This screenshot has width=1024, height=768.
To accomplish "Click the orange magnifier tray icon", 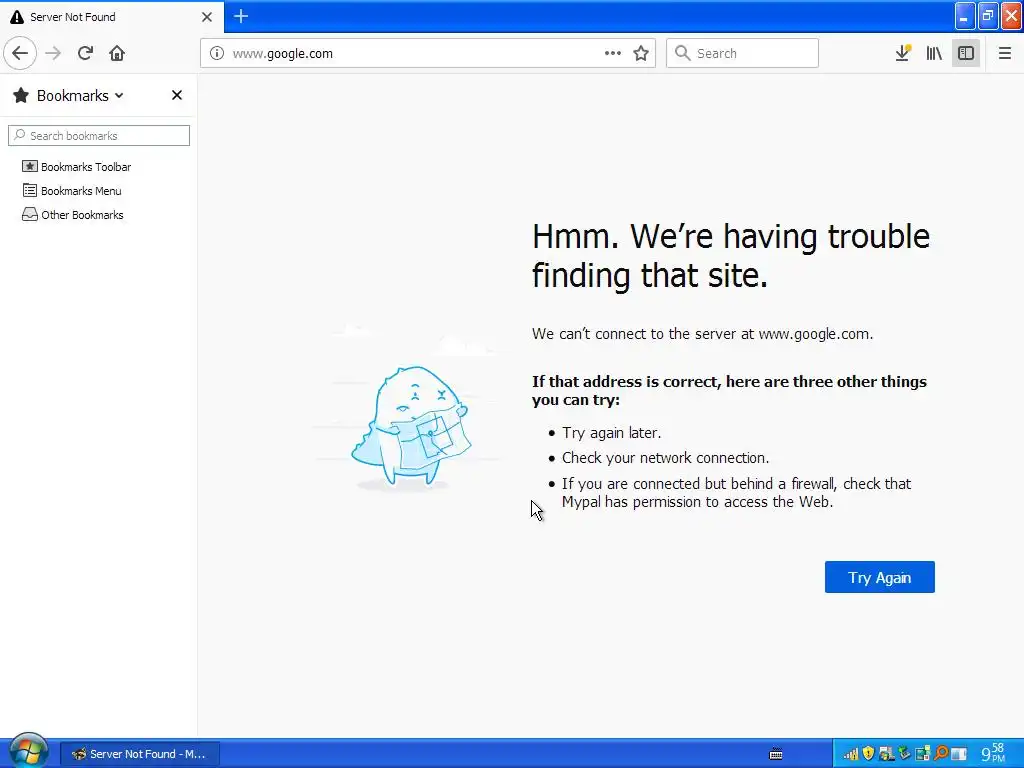I will tap(941, 754).
